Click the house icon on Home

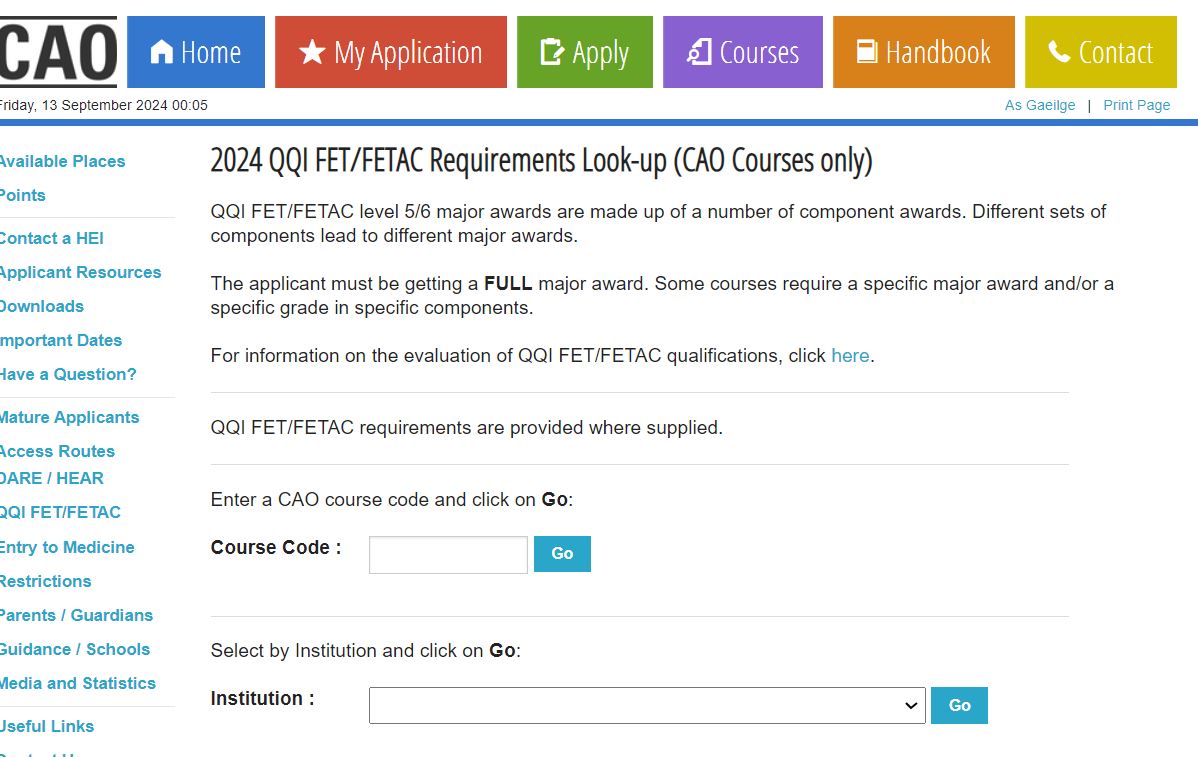pos(161,52)
